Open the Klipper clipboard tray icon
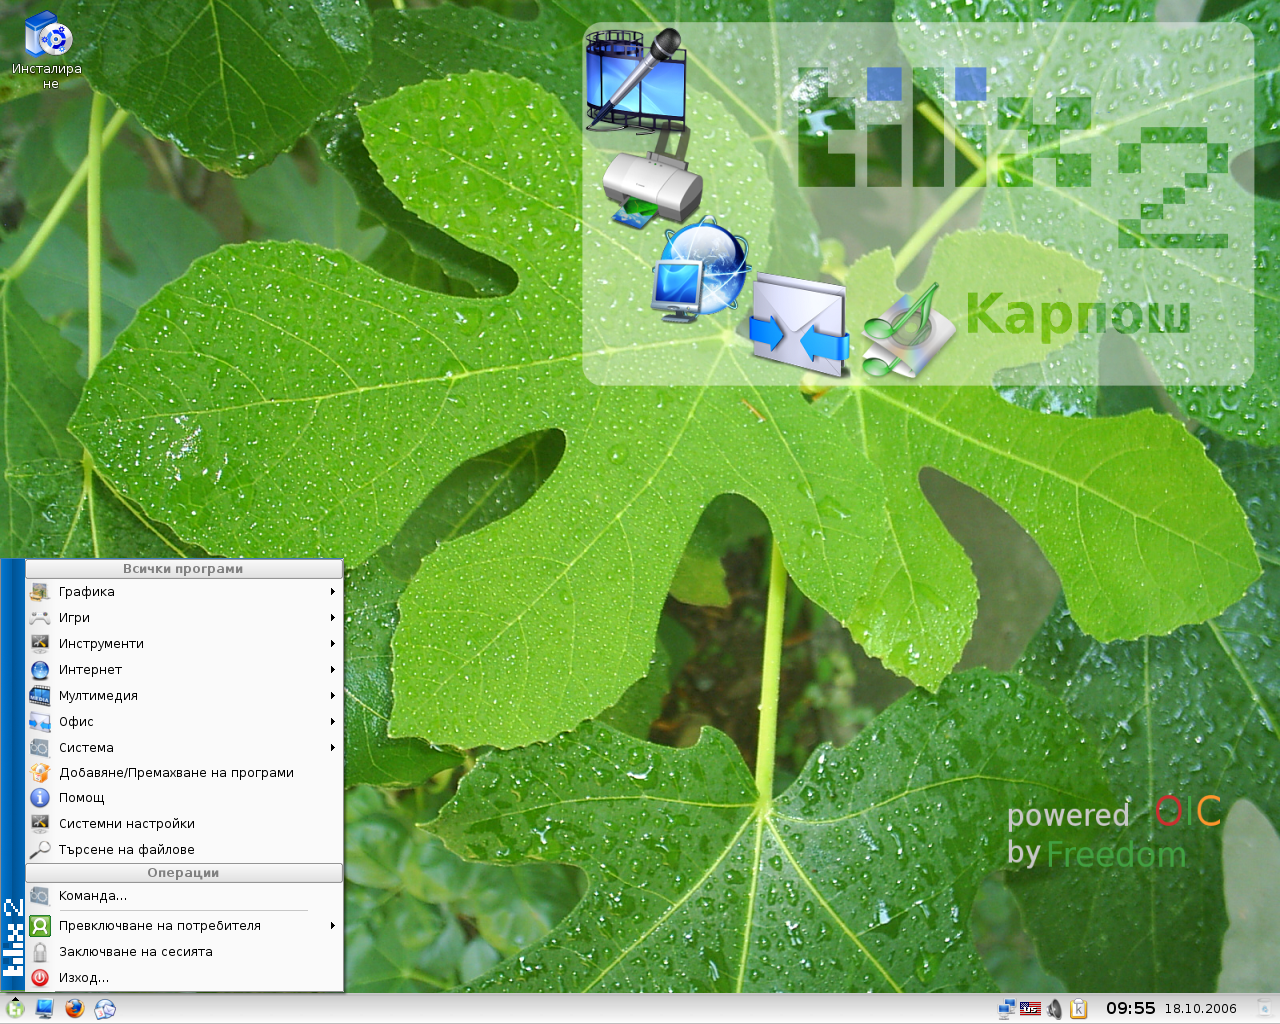 [1078, 1009]
